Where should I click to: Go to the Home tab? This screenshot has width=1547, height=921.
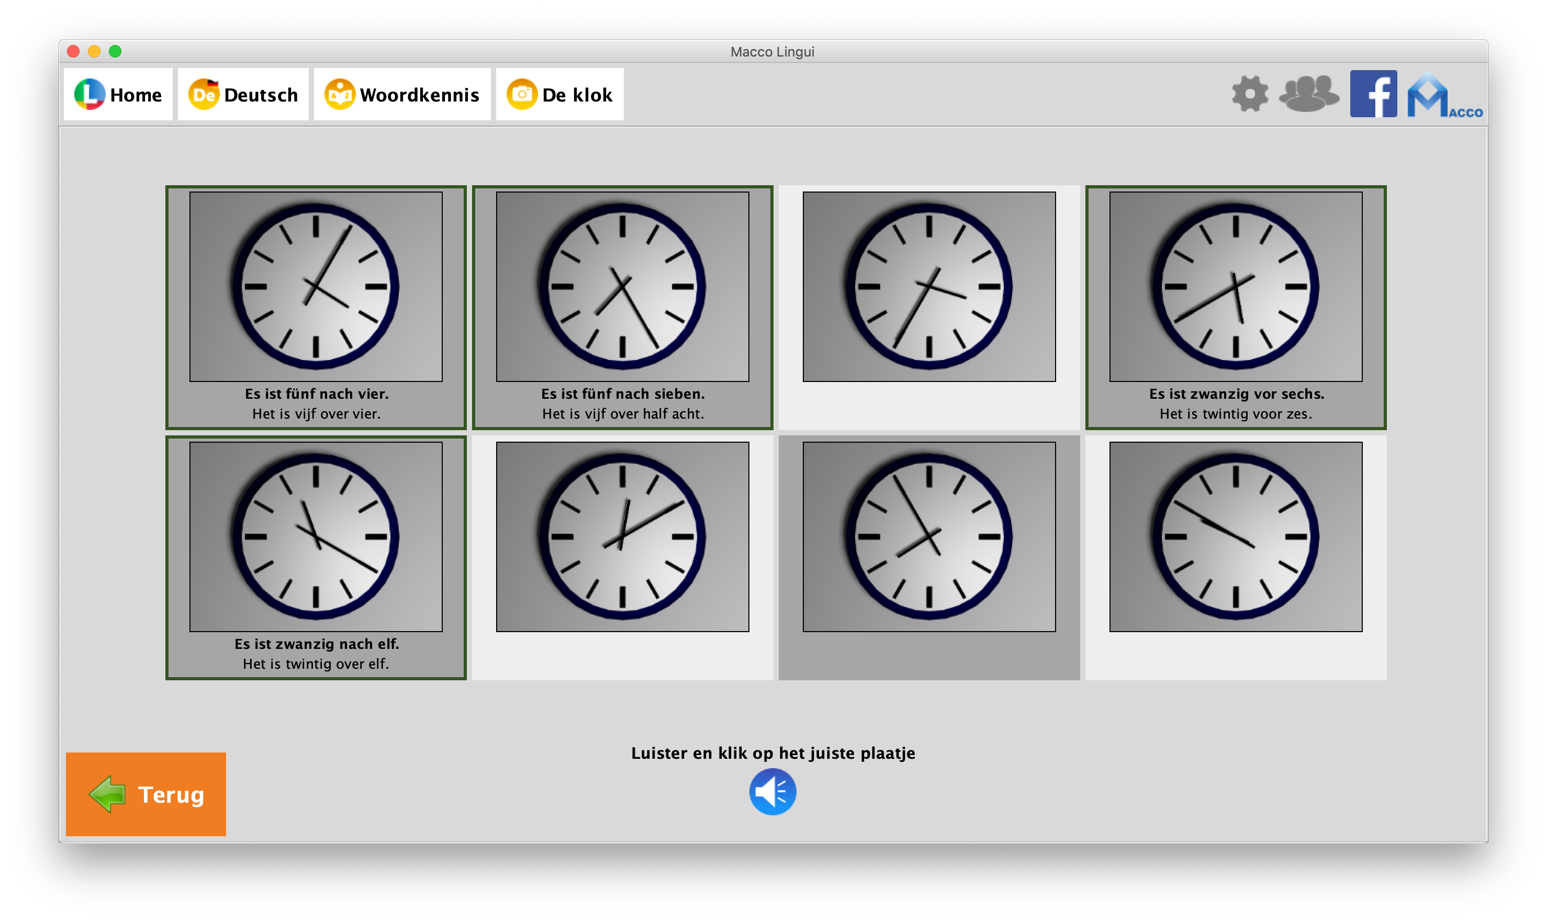point(118,95)
